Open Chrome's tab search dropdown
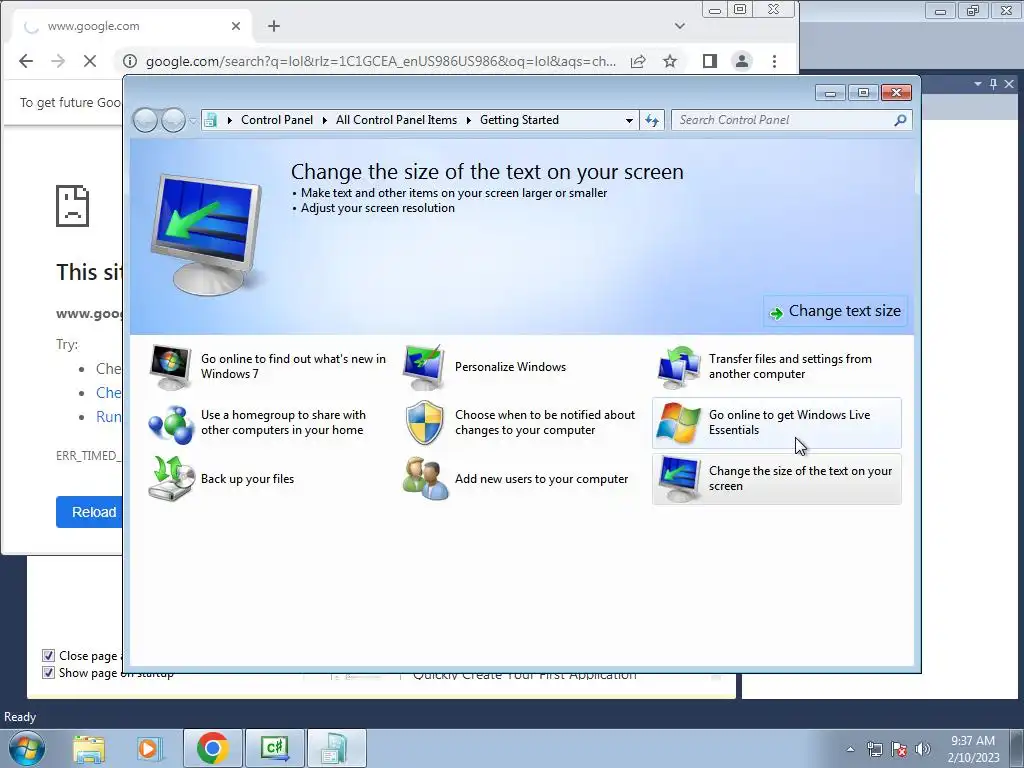The width and height of the screenshot is (1024, 768). [x=680, y=26]
